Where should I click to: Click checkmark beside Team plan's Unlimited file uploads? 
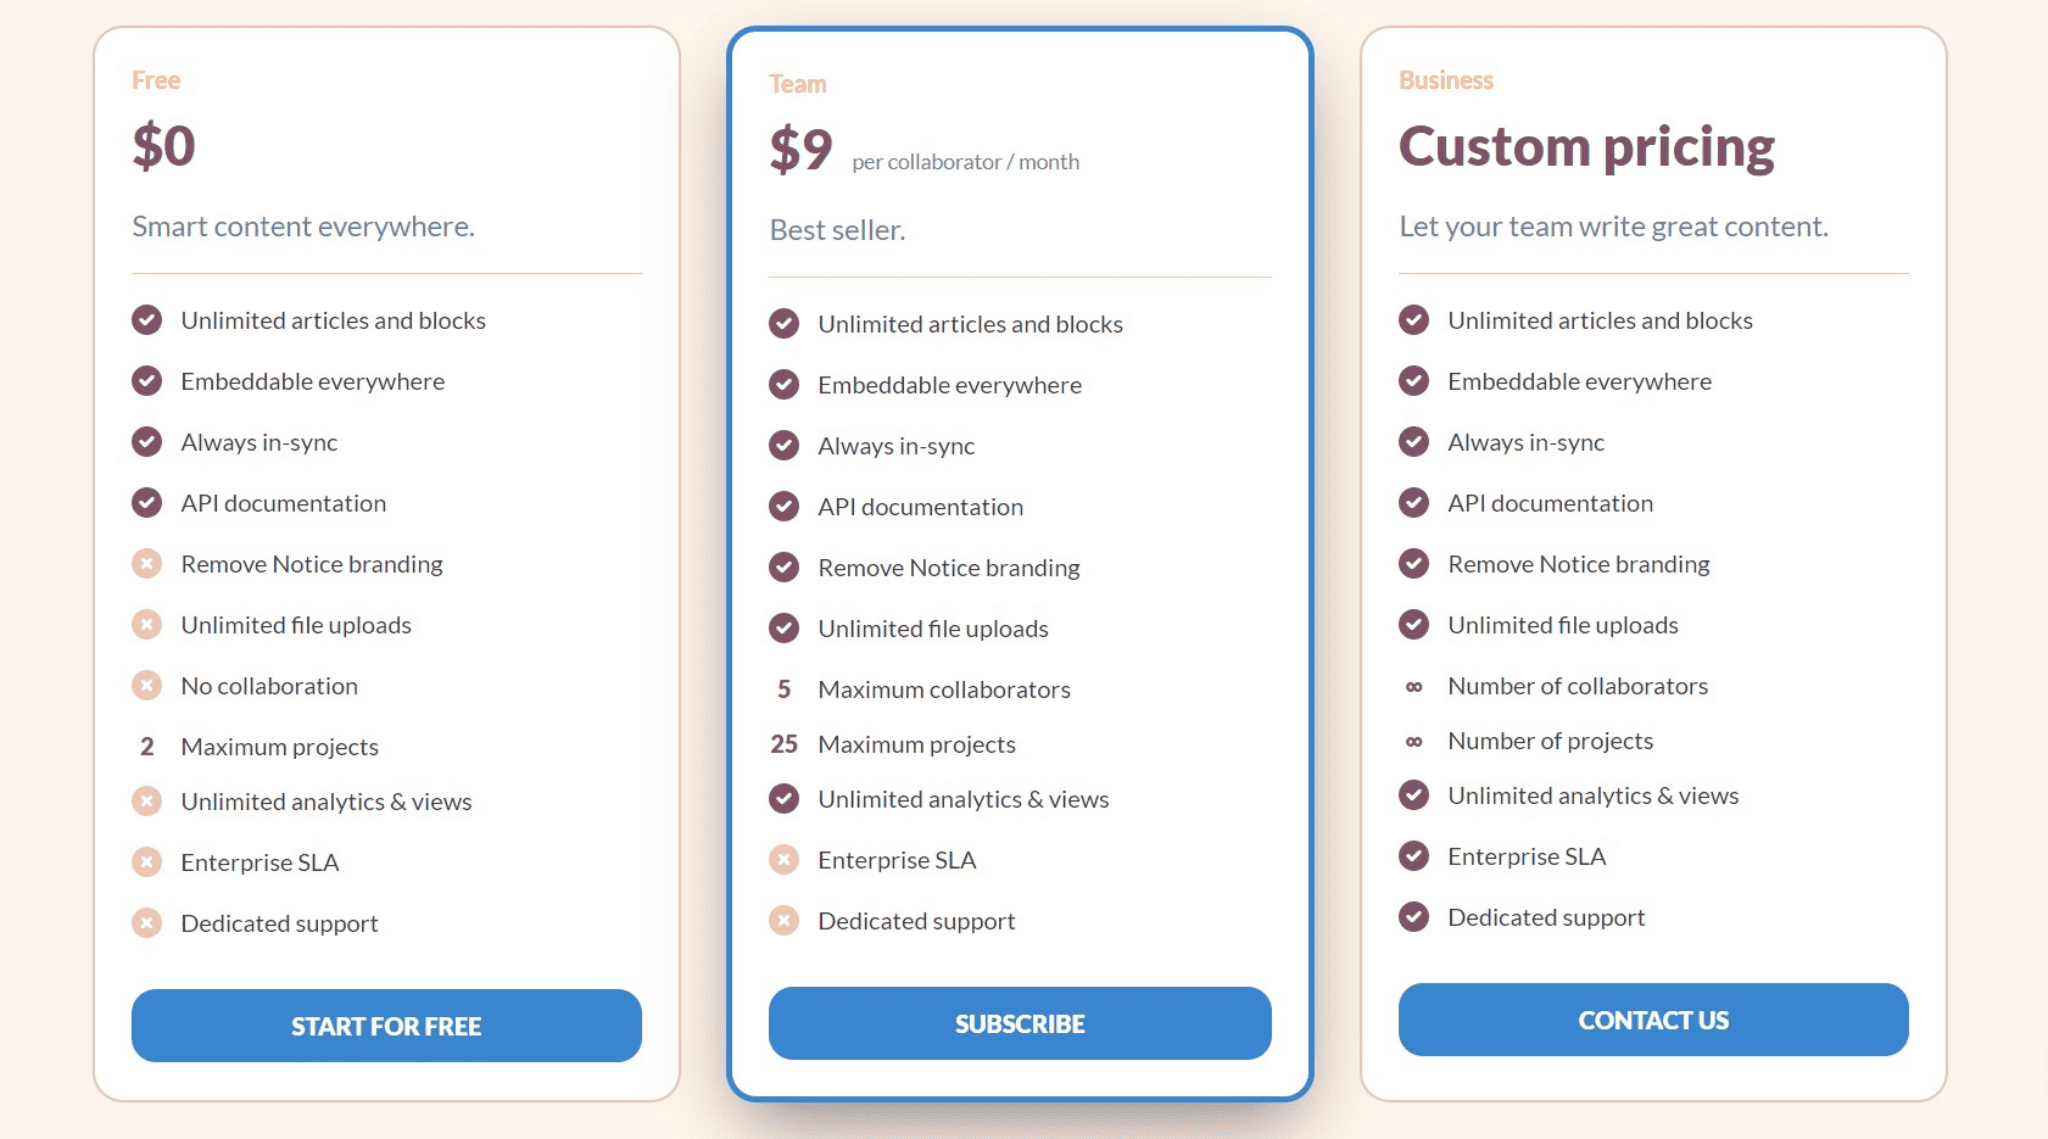pyautogui.click(x=784, y=628)
